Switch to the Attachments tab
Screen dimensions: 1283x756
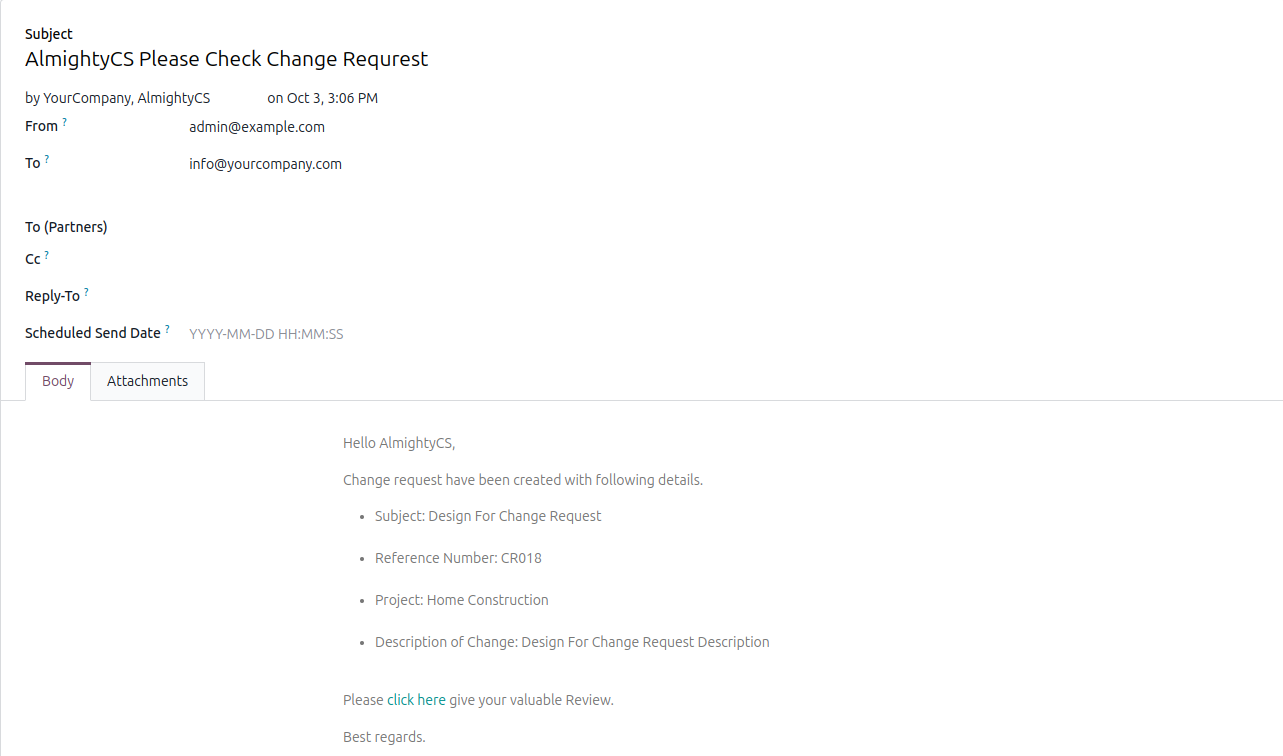click(x=147, y=381)
